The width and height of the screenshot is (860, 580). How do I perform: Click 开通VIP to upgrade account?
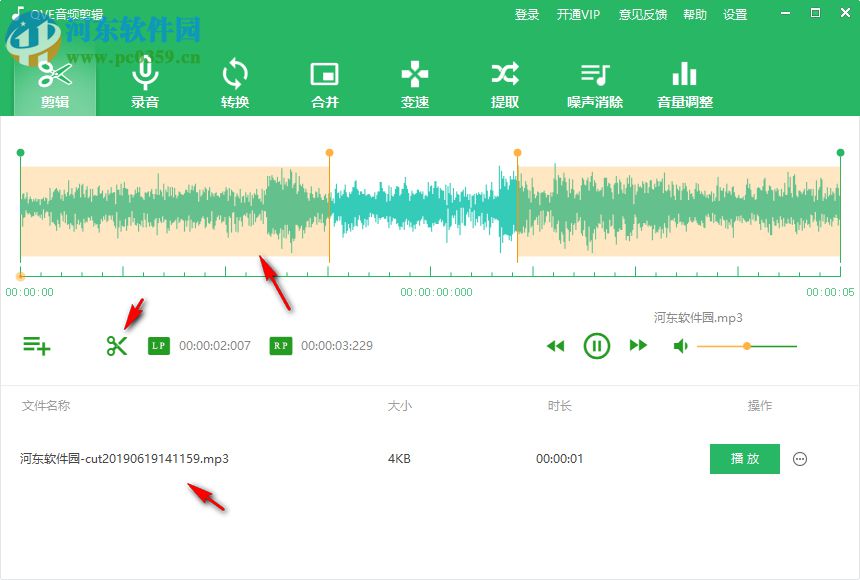[578, 14]
